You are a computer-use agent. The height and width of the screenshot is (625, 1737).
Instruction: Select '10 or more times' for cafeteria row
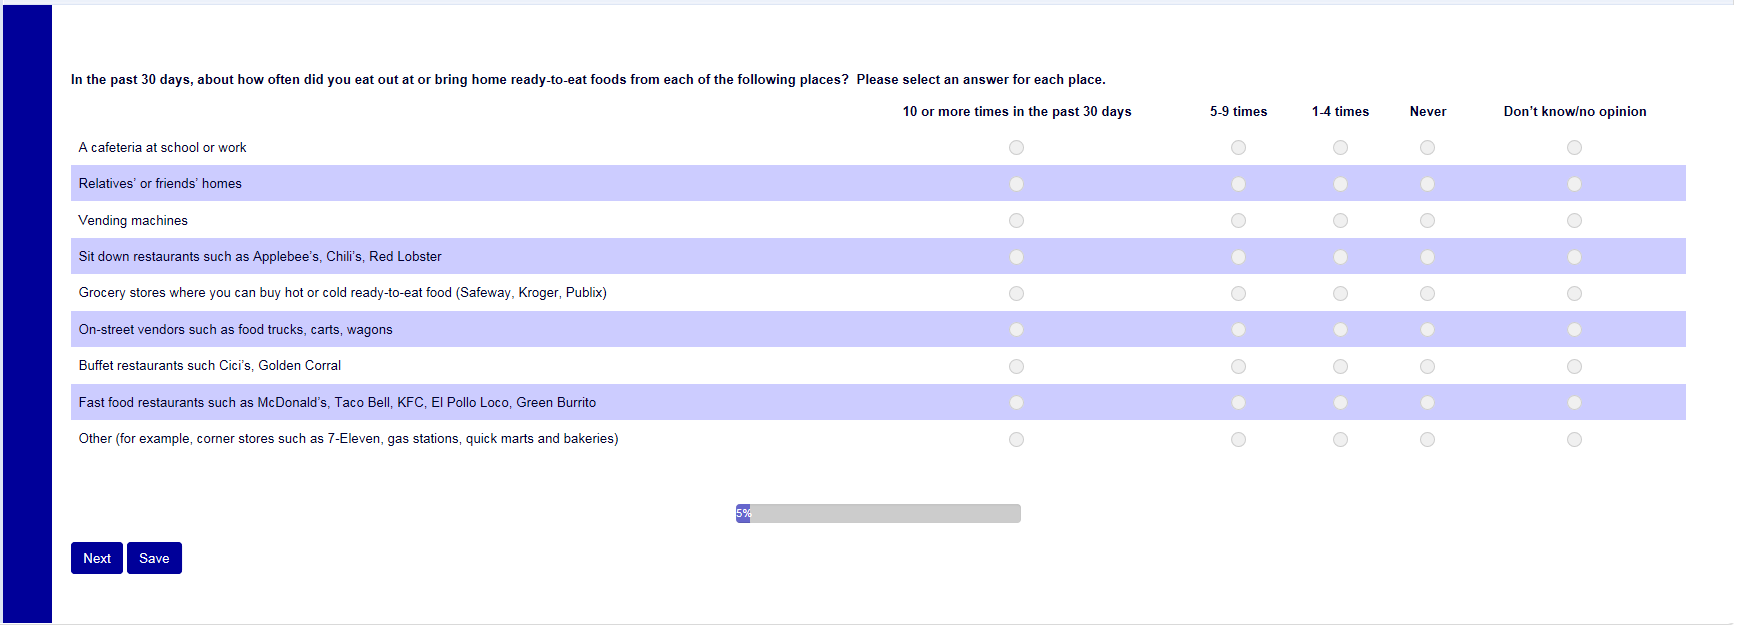(1016, 148)
